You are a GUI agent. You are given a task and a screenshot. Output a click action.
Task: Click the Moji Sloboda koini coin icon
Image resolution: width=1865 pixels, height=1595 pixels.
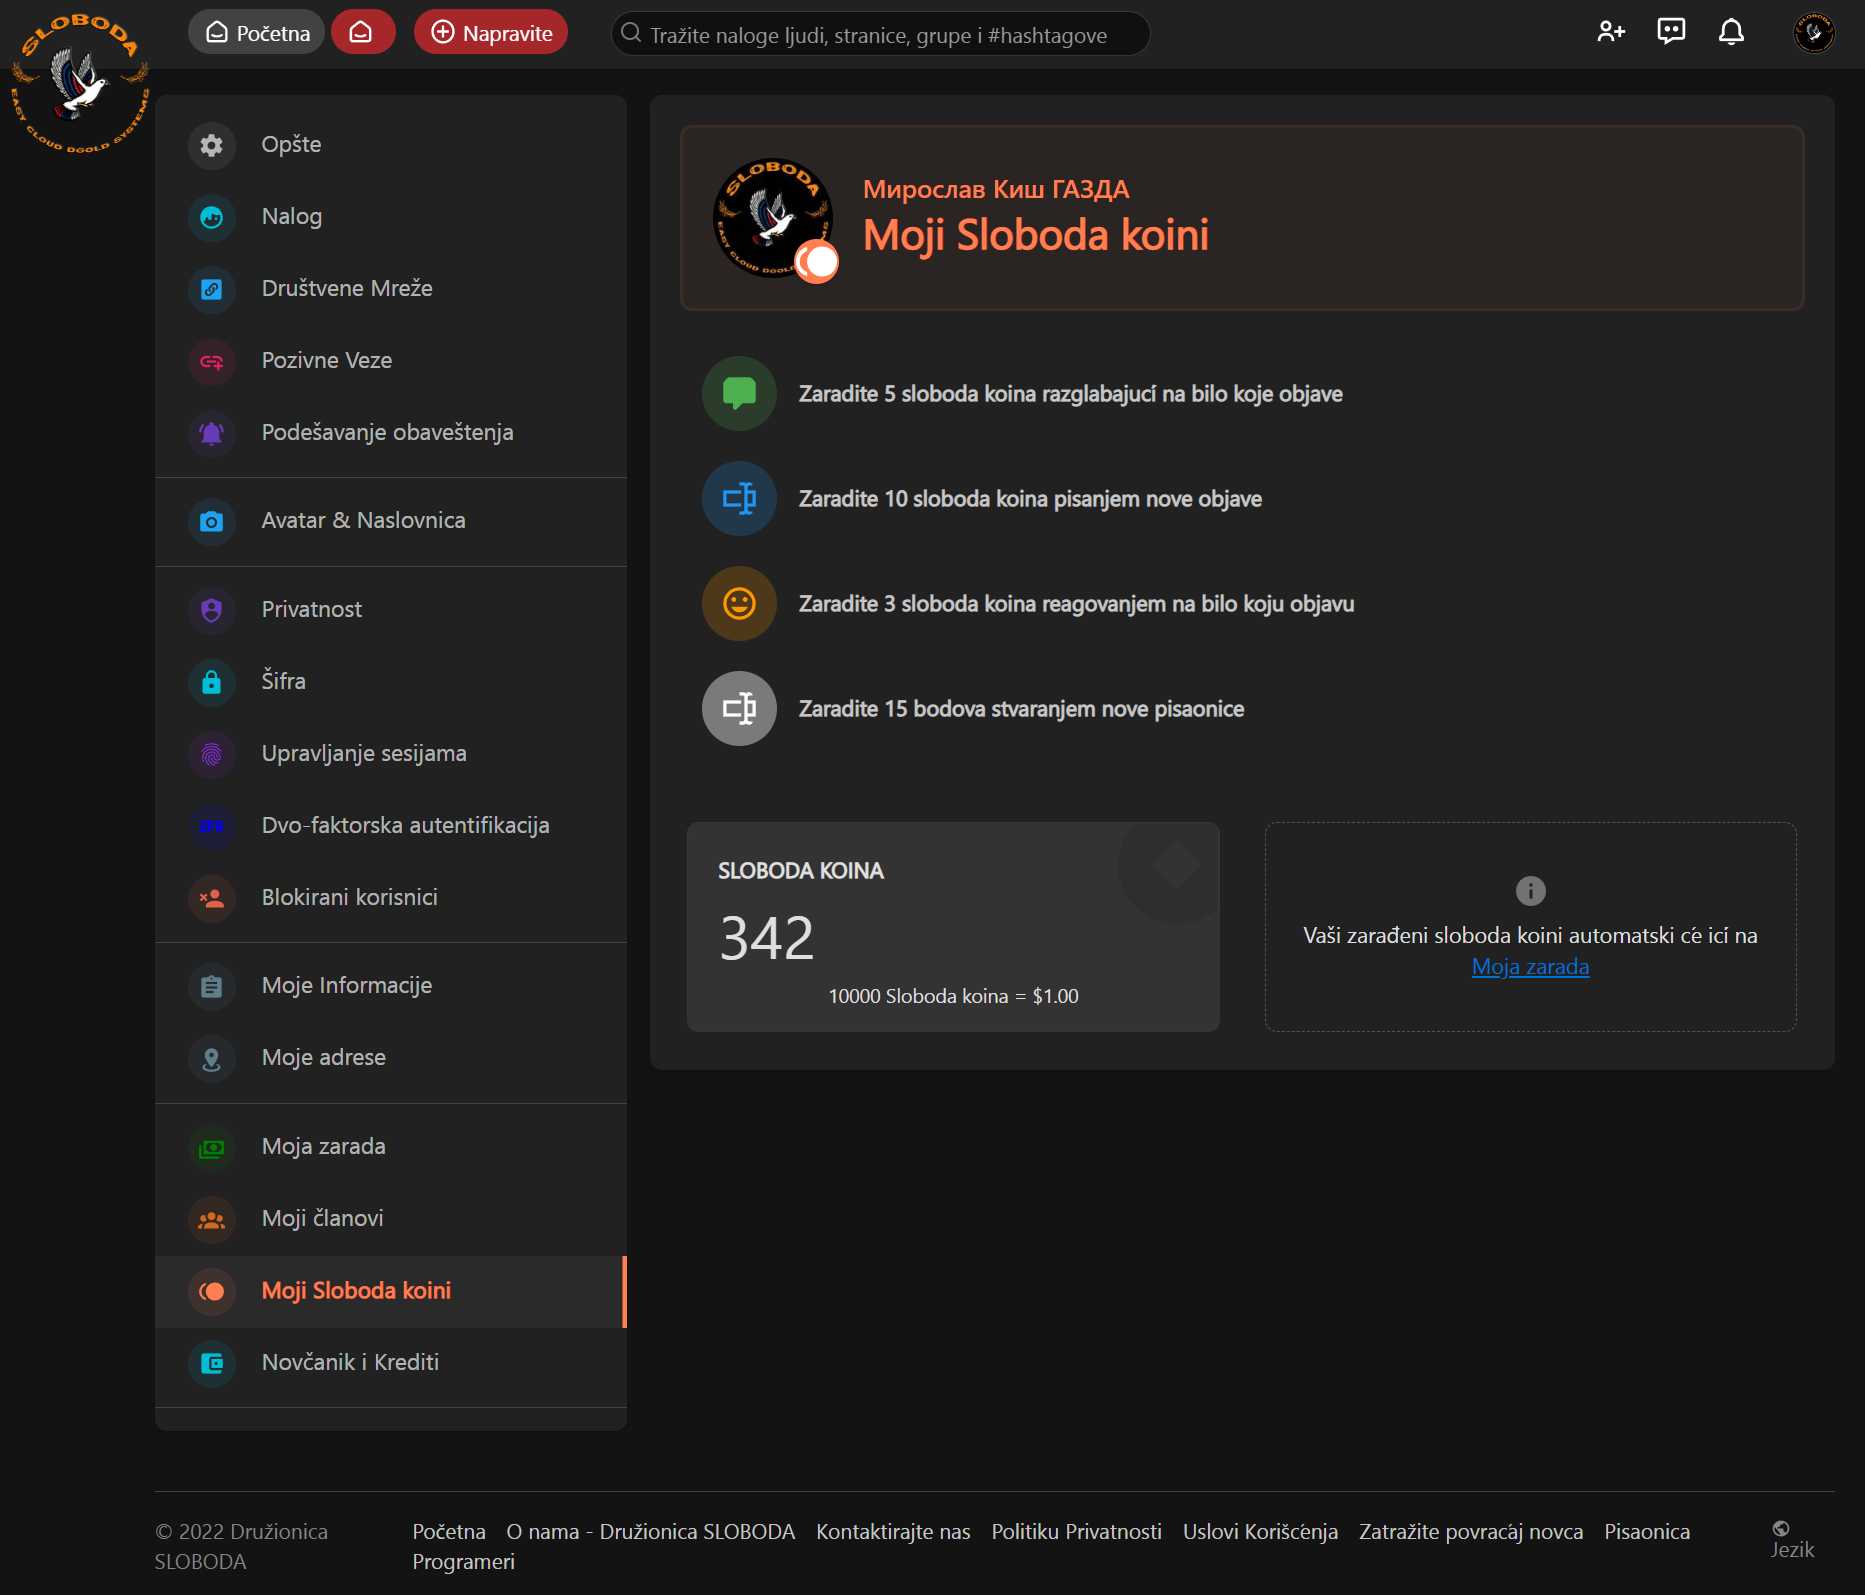pyautogui.click(x=211, y=1291)
